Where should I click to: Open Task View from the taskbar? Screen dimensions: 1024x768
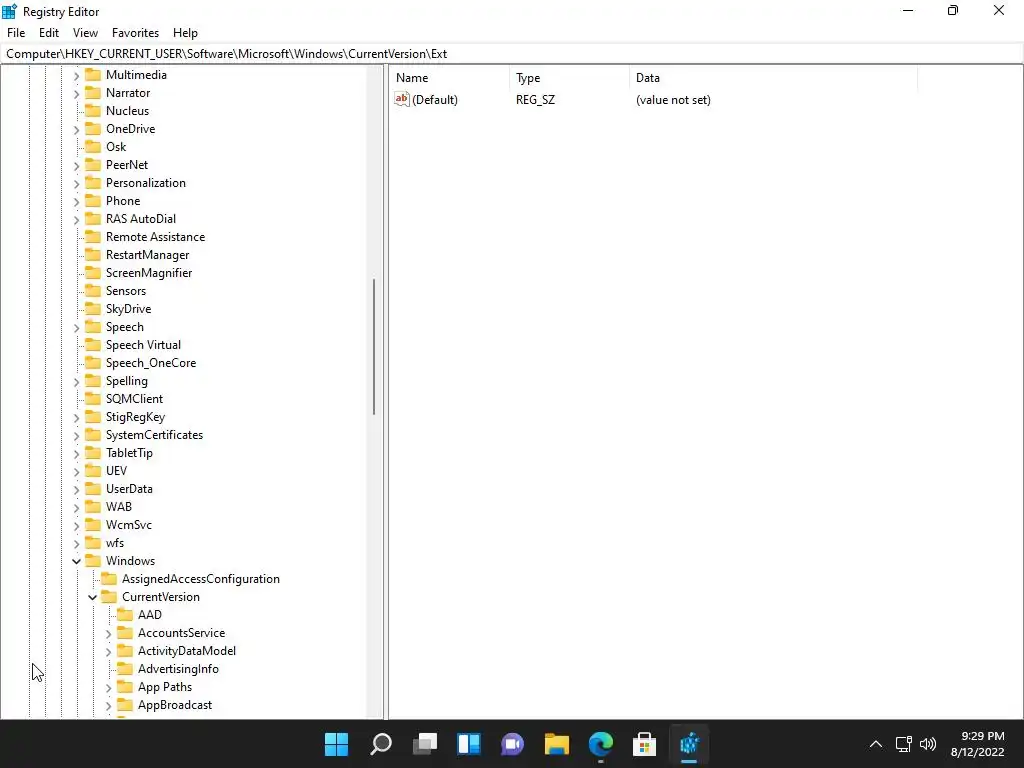tap(424, 744)
